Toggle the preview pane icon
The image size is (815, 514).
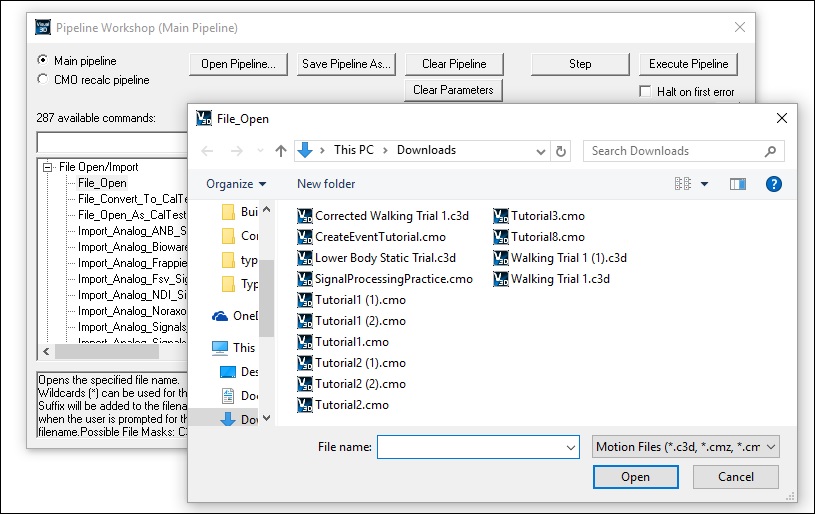[738, 184]
